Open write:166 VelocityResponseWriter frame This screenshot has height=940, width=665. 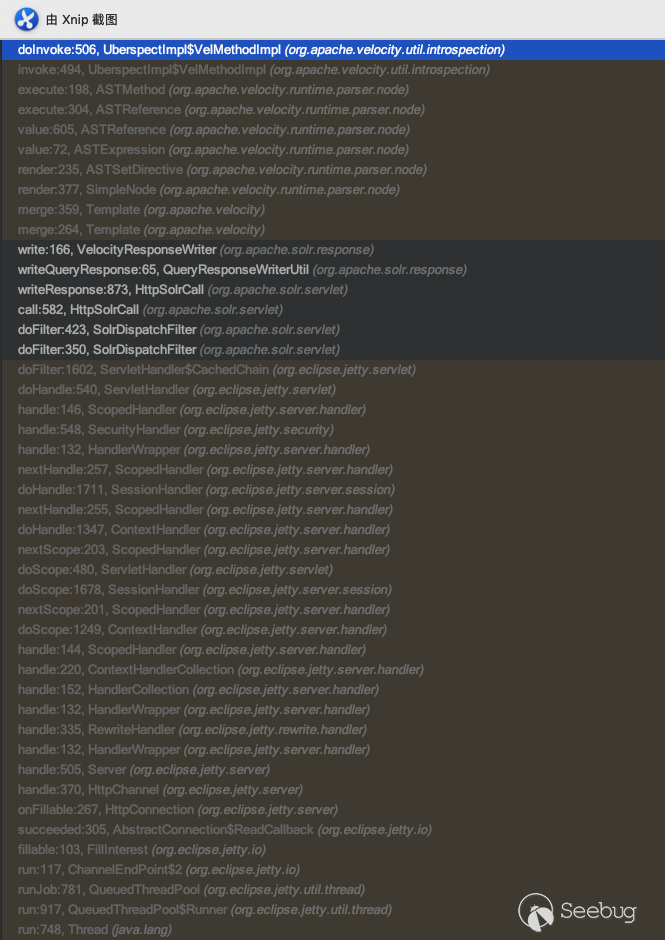[195, 250]
